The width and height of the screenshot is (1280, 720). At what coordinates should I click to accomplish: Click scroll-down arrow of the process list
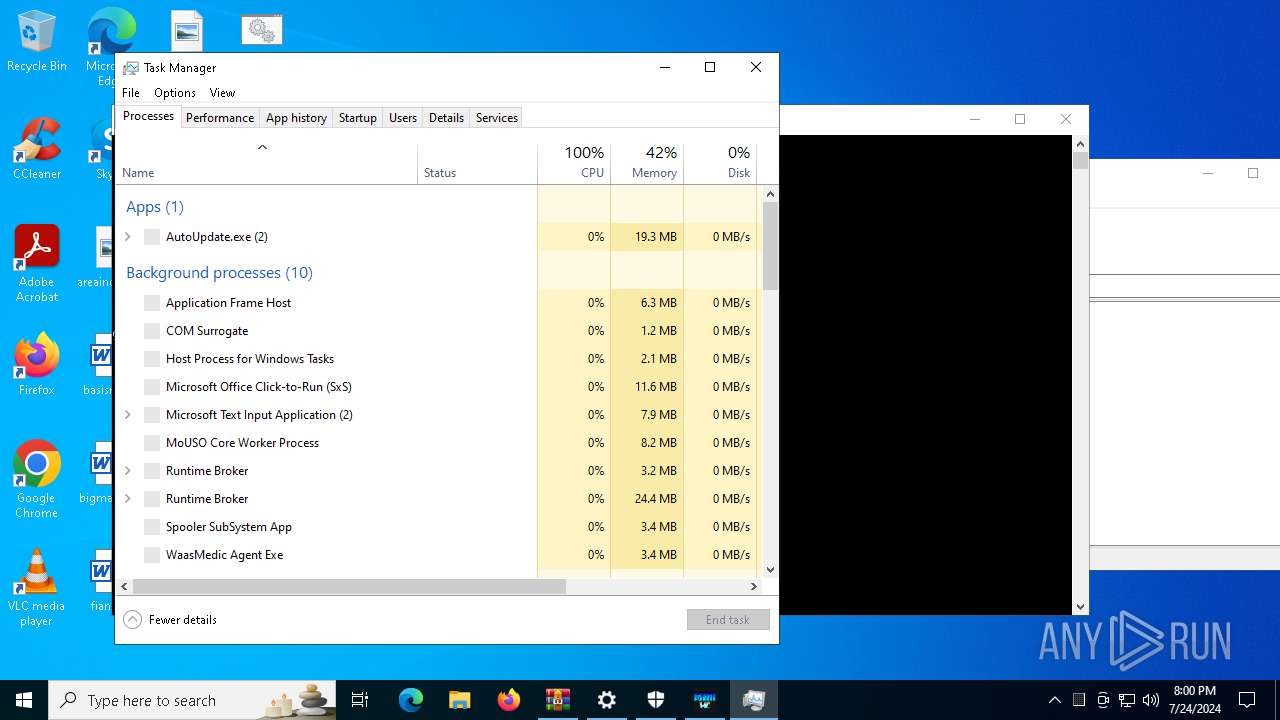coord(770,570)
